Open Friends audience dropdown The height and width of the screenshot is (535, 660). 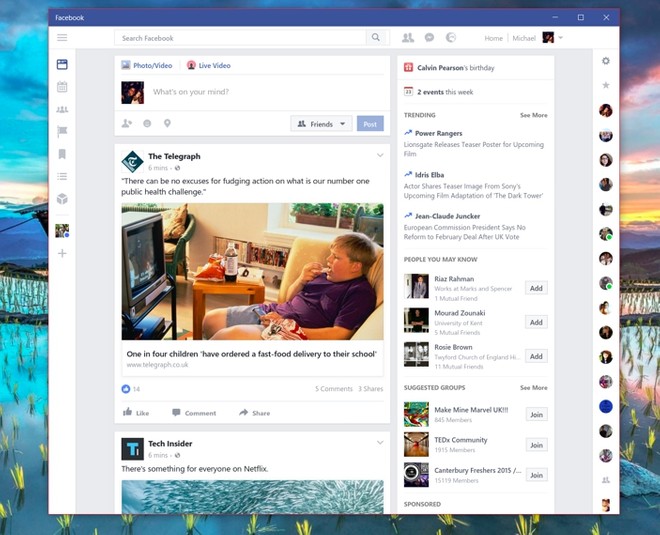321,124
